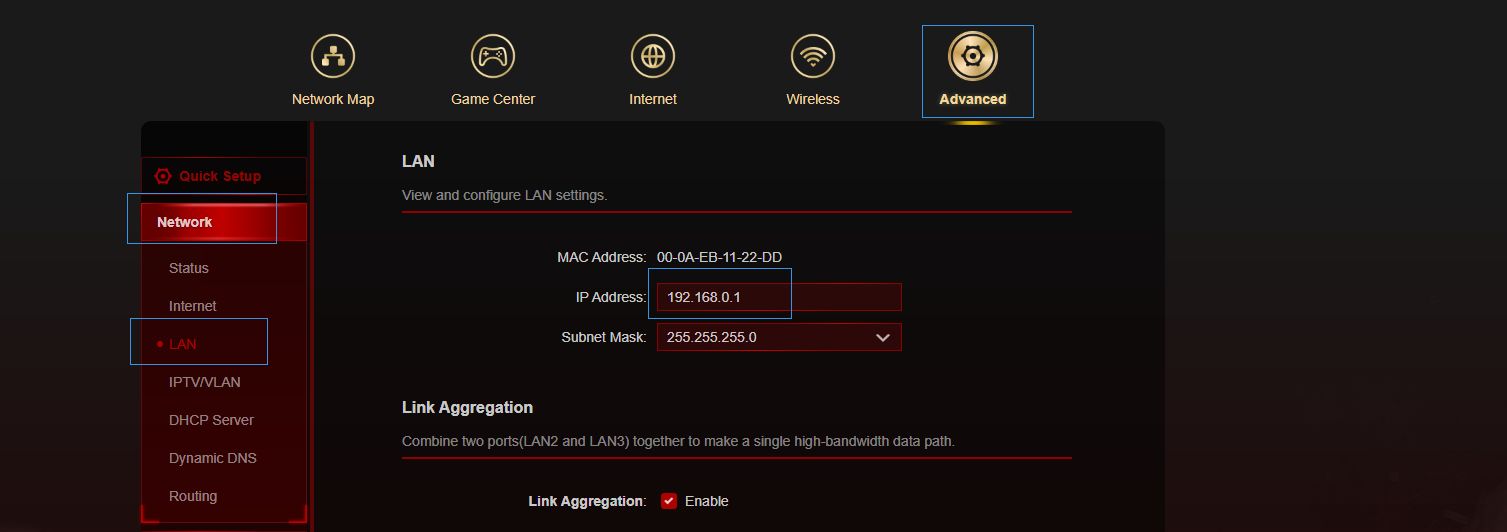Click the Internet globe icon
Screen dimensions: 1507x532
(x=653, y=56)
